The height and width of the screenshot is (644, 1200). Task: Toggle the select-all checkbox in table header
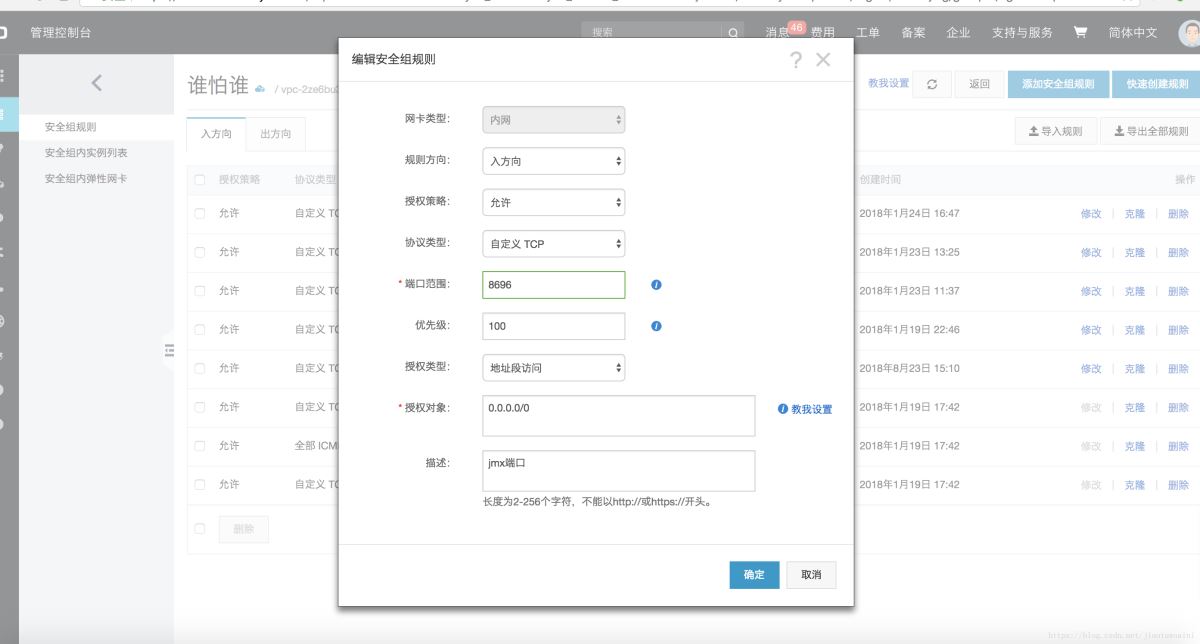(200, 180)
